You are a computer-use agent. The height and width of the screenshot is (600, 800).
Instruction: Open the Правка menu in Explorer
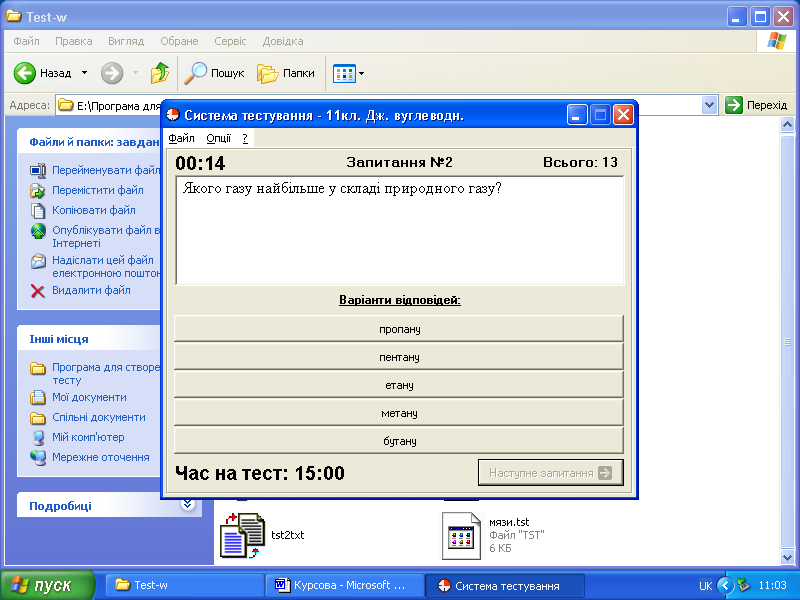coord(73,41)
